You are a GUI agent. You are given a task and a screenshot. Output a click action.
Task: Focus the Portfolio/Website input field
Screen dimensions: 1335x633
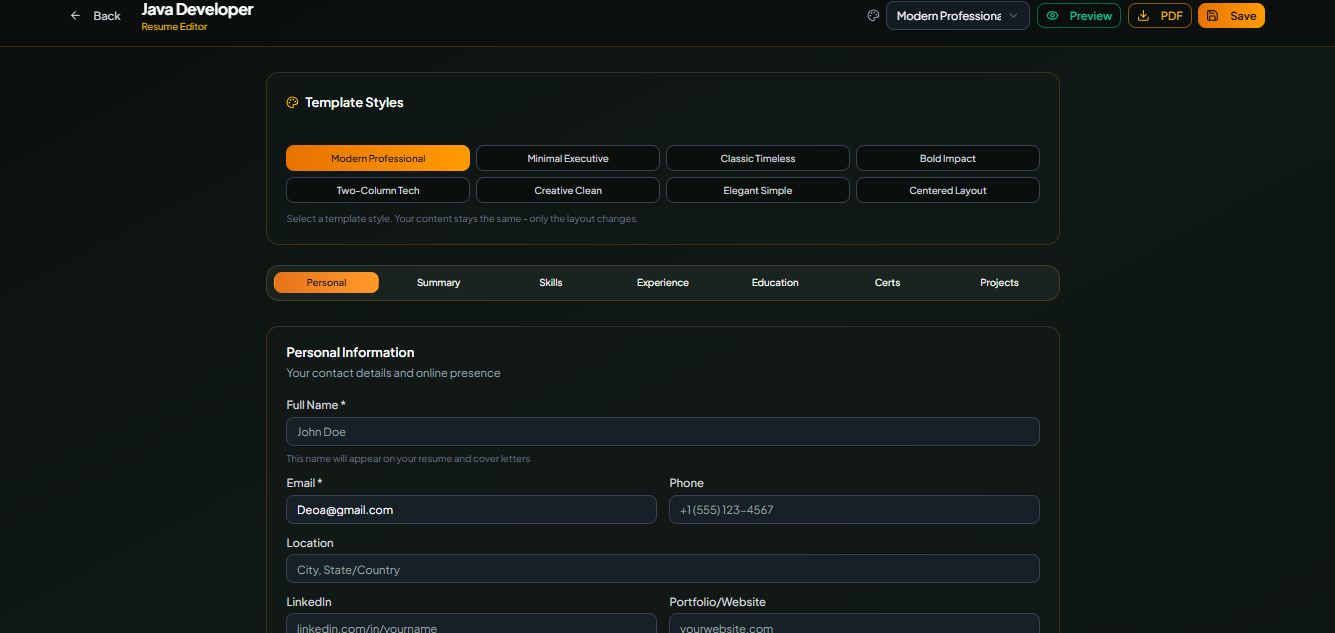pos(854,624)
